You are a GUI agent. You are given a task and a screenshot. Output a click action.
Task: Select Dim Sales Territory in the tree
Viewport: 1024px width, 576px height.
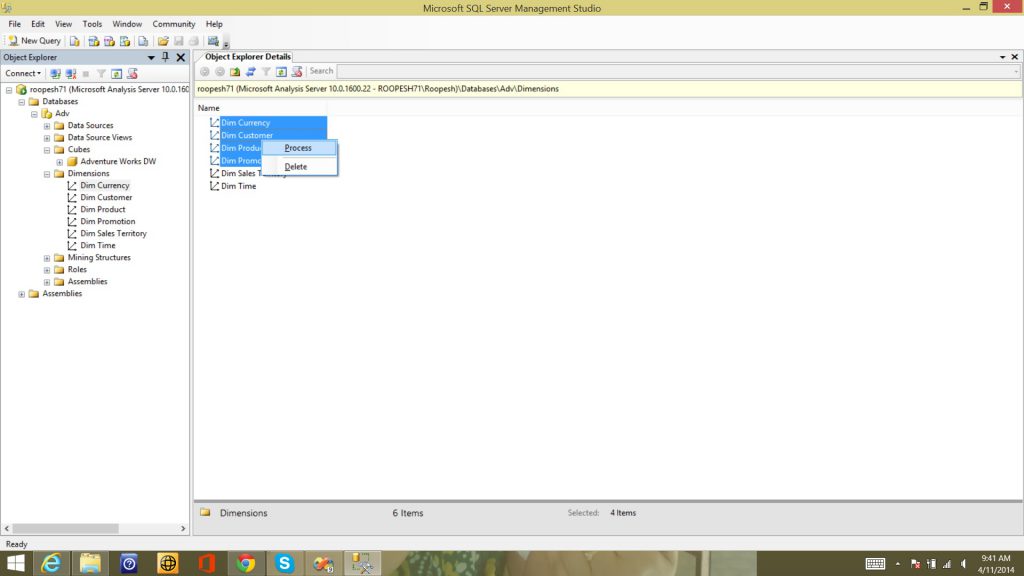coord(113,234)
